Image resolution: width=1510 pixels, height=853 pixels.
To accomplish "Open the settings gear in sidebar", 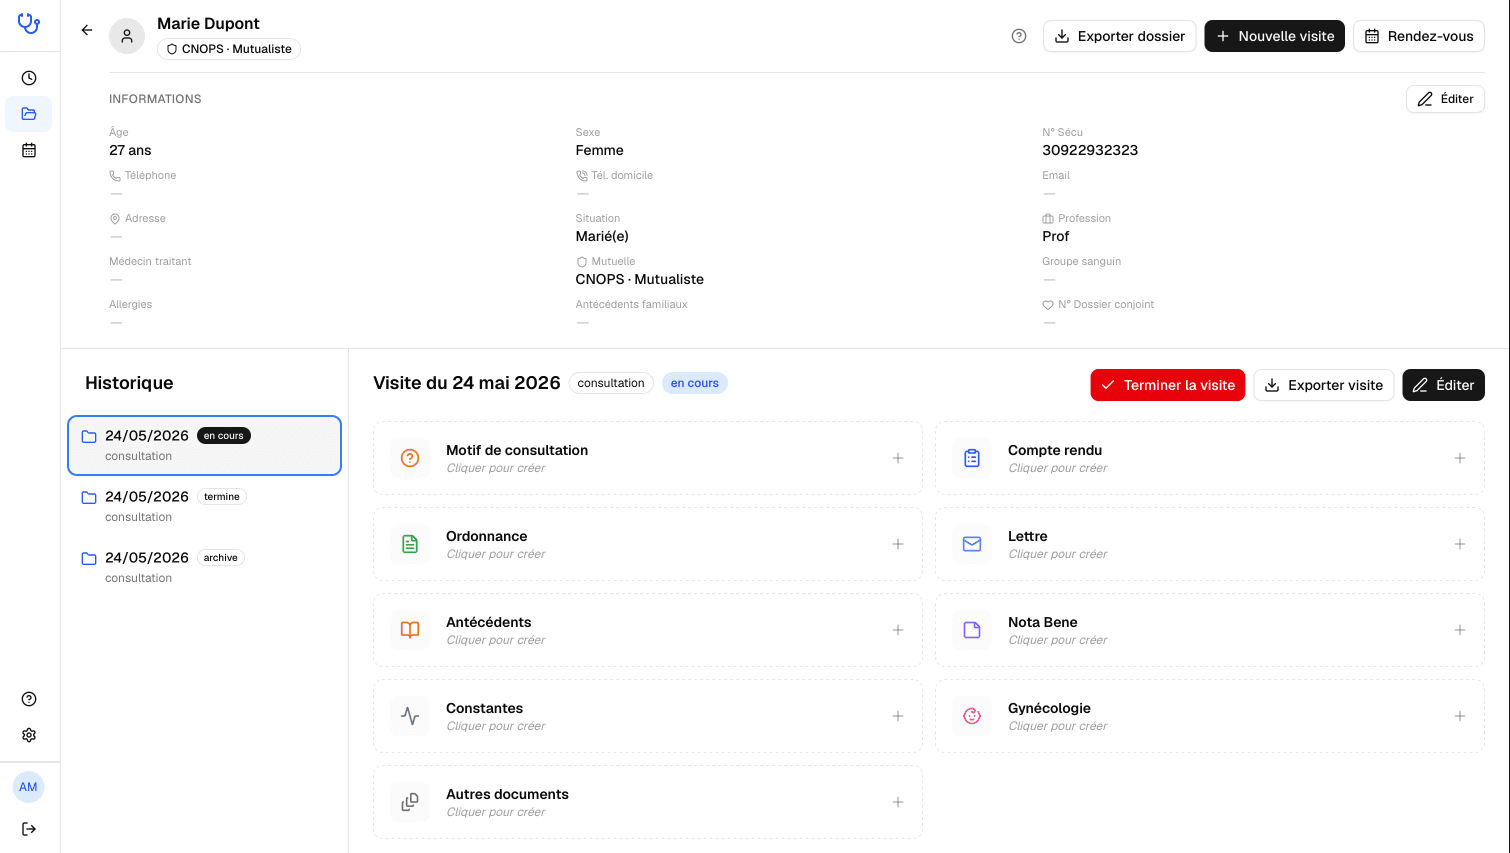I will [x=29, y=735].
